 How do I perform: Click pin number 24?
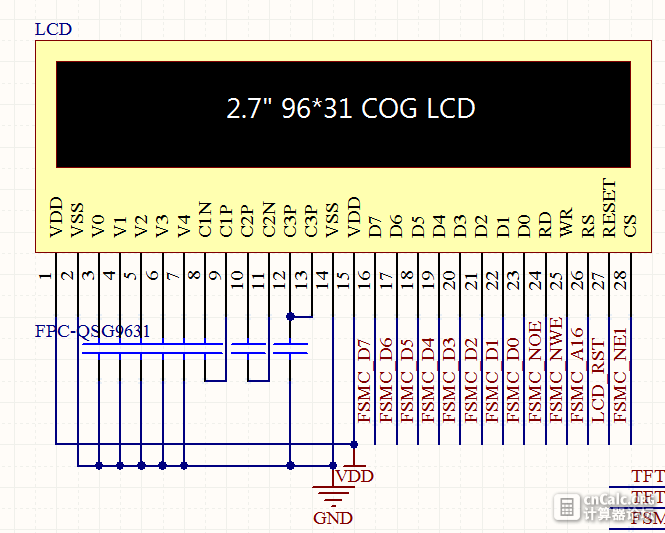pyautogui.click(x=535, y=280)
